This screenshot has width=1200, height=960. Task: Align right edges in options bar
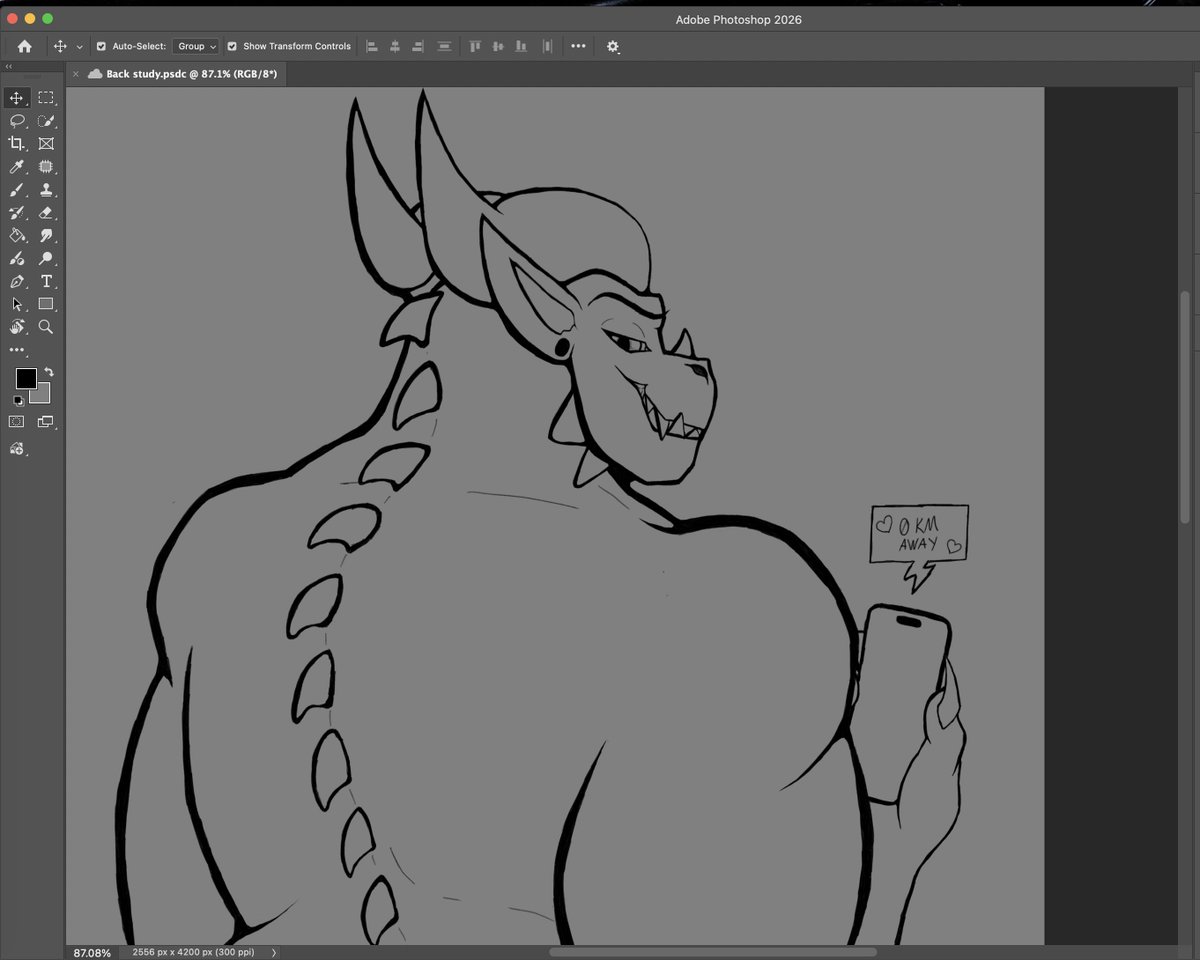pyautogui.click(x=418, y=46)
